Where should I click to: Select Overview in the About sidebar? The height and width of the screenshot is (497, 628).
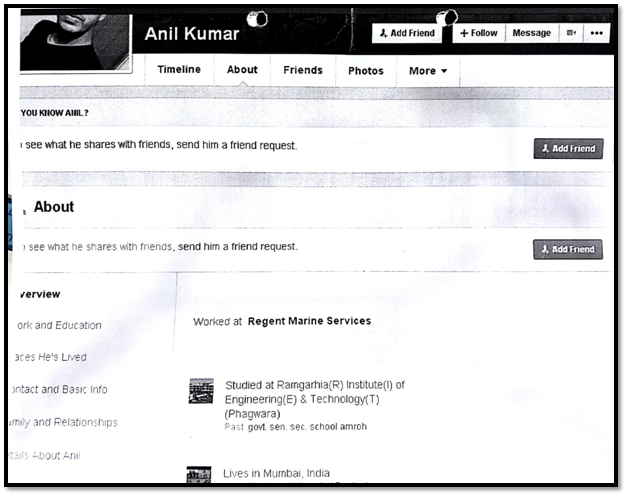coord(40,294)
